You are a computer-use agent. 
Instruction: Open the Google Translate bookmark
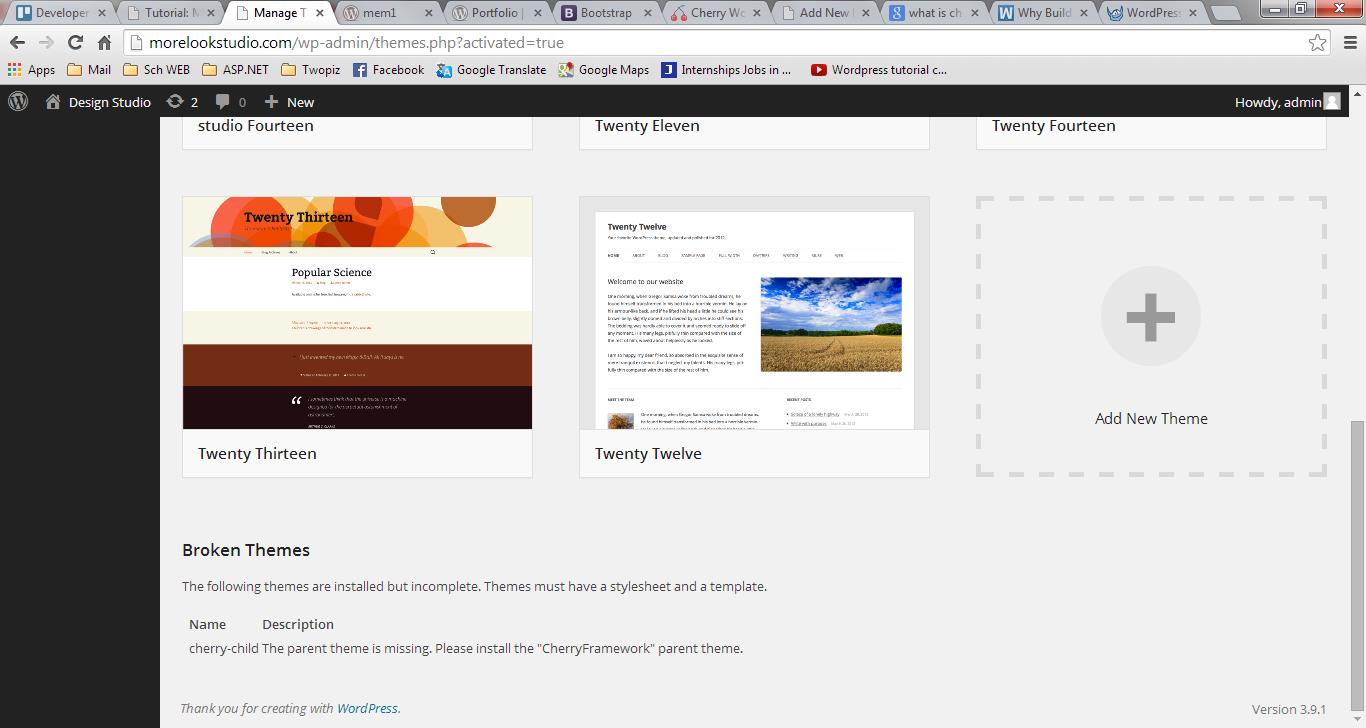[x=491, y=70]
